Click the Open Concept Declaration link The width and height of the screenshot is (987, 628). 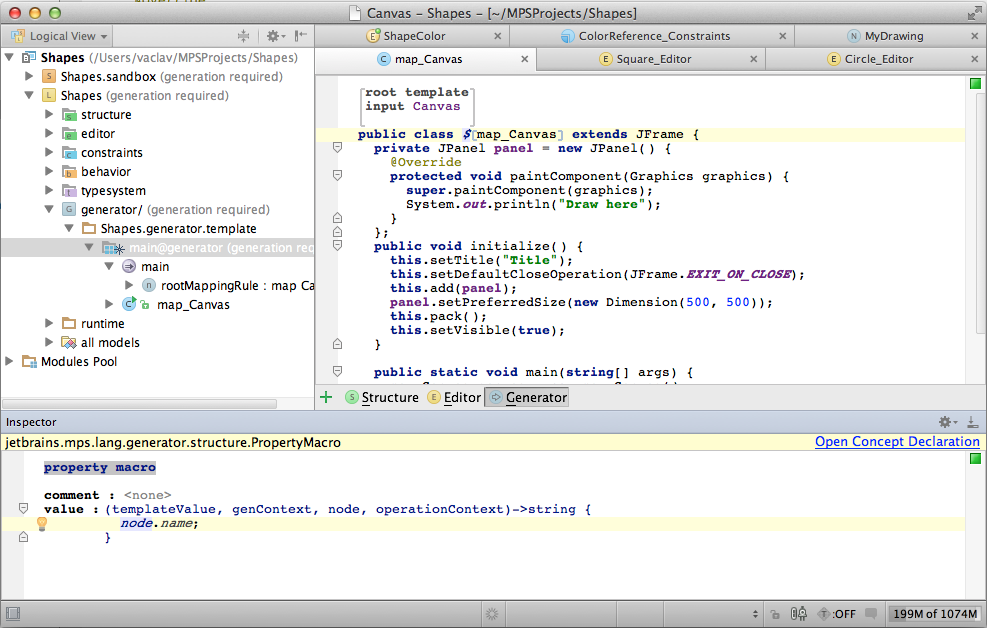click(896, 442)
